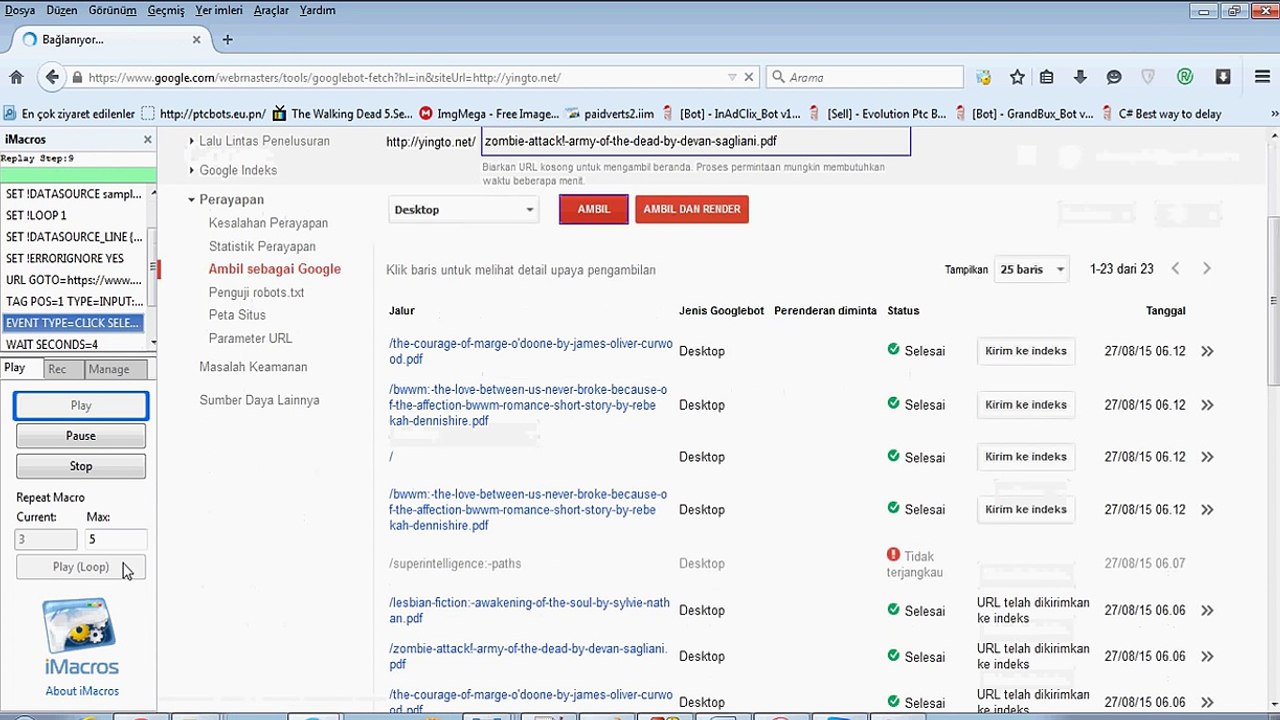Image resolution: width=1280 pixels, height=720 pixels.
Task: Open Penguji robots.txt in sidebar
Action: [x=256, y=292]
